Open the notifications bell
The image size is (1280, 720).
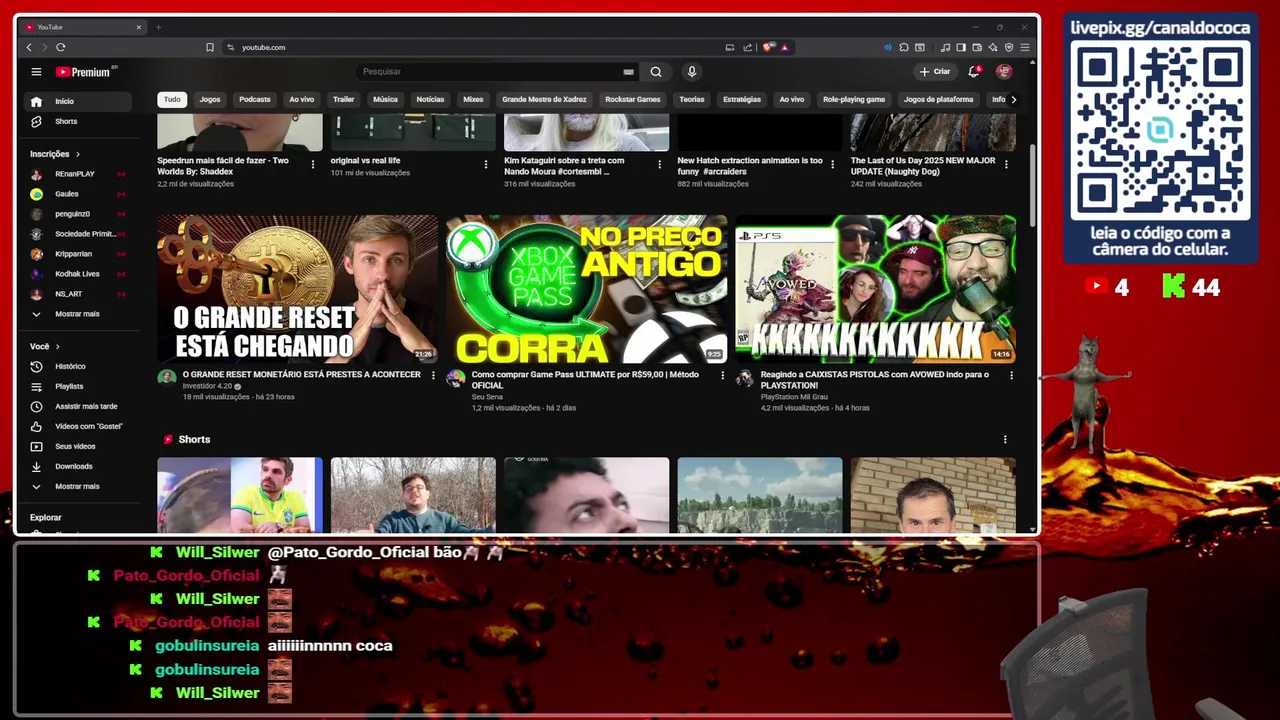point(974,72)
